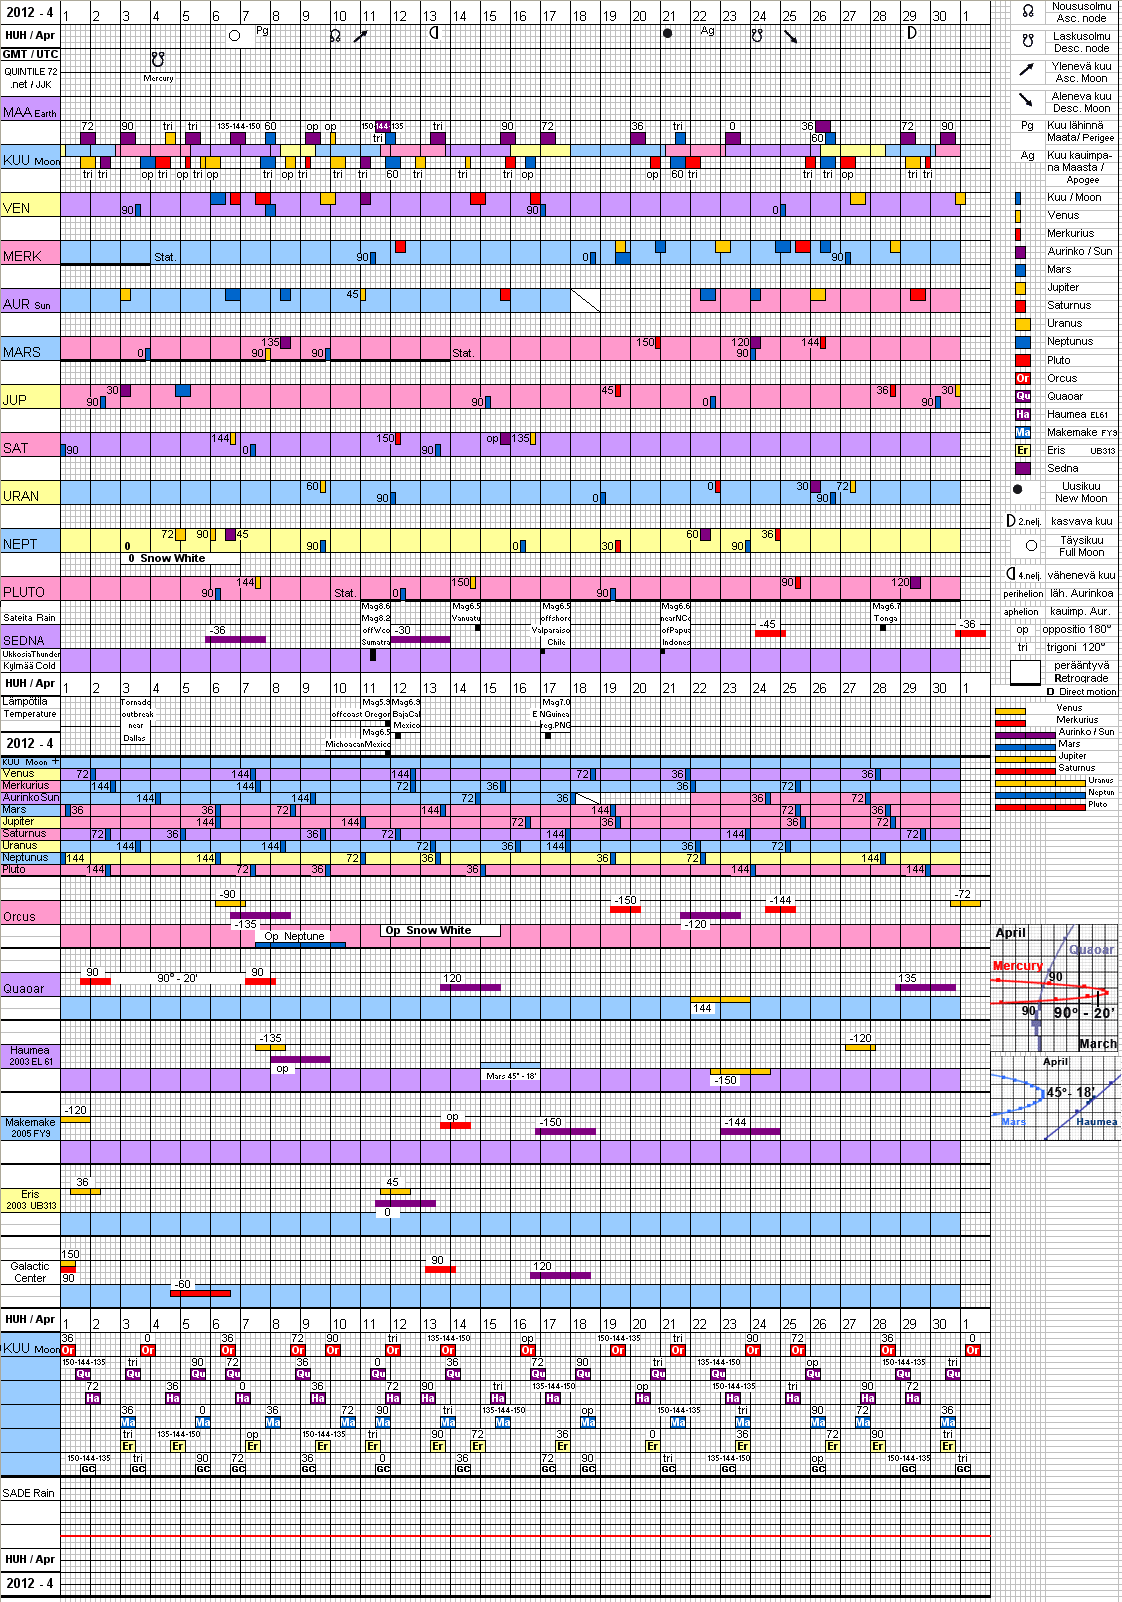Select the Quaoar 'Qu' icon in the legend
1122x1602 pixels.
tap(1022, 397)
